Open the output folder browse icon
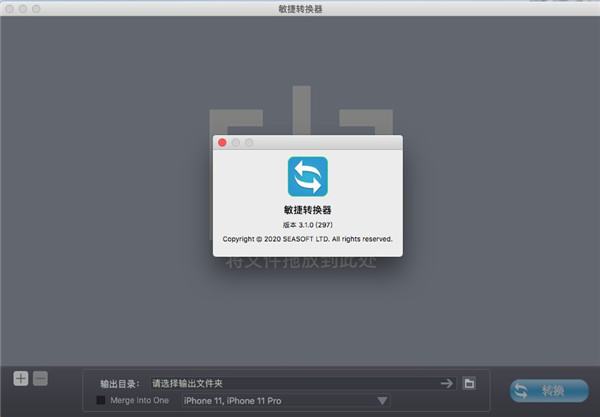Screen dimensions: 600x417 pos(469,383)
